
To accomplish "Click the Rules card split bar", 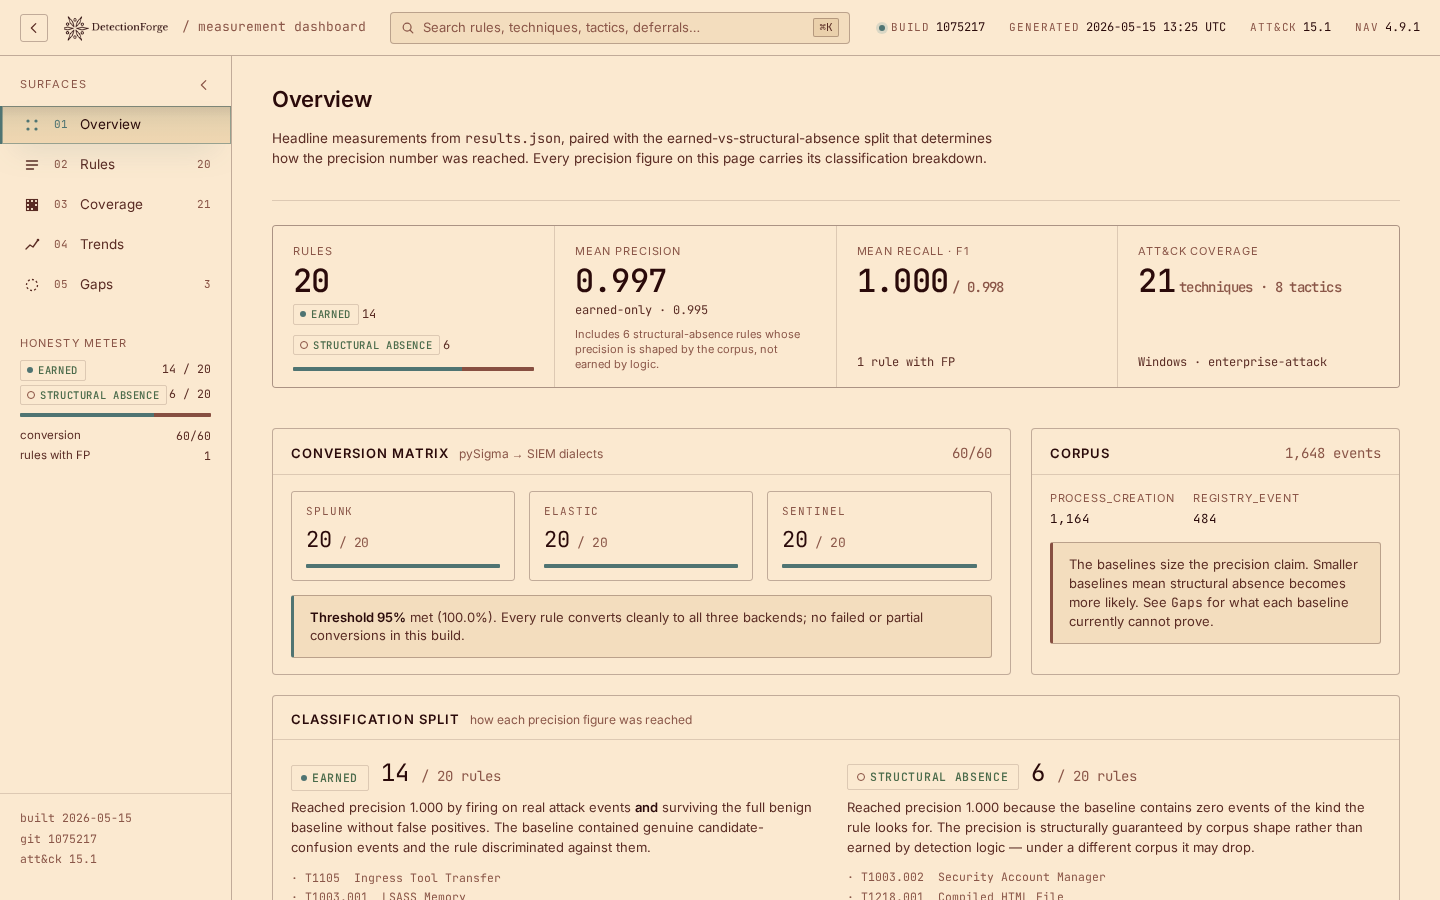I will tap(413, 369).
